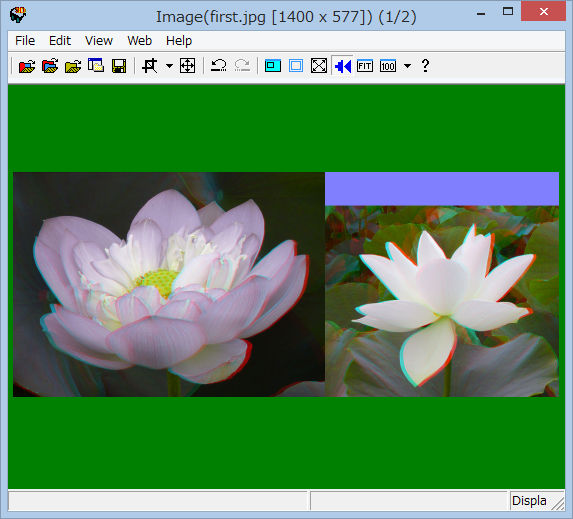Screen dimensions: 573x519
Task: Expand the dropdown arrow beside 100 zoom
Action: 407,66
